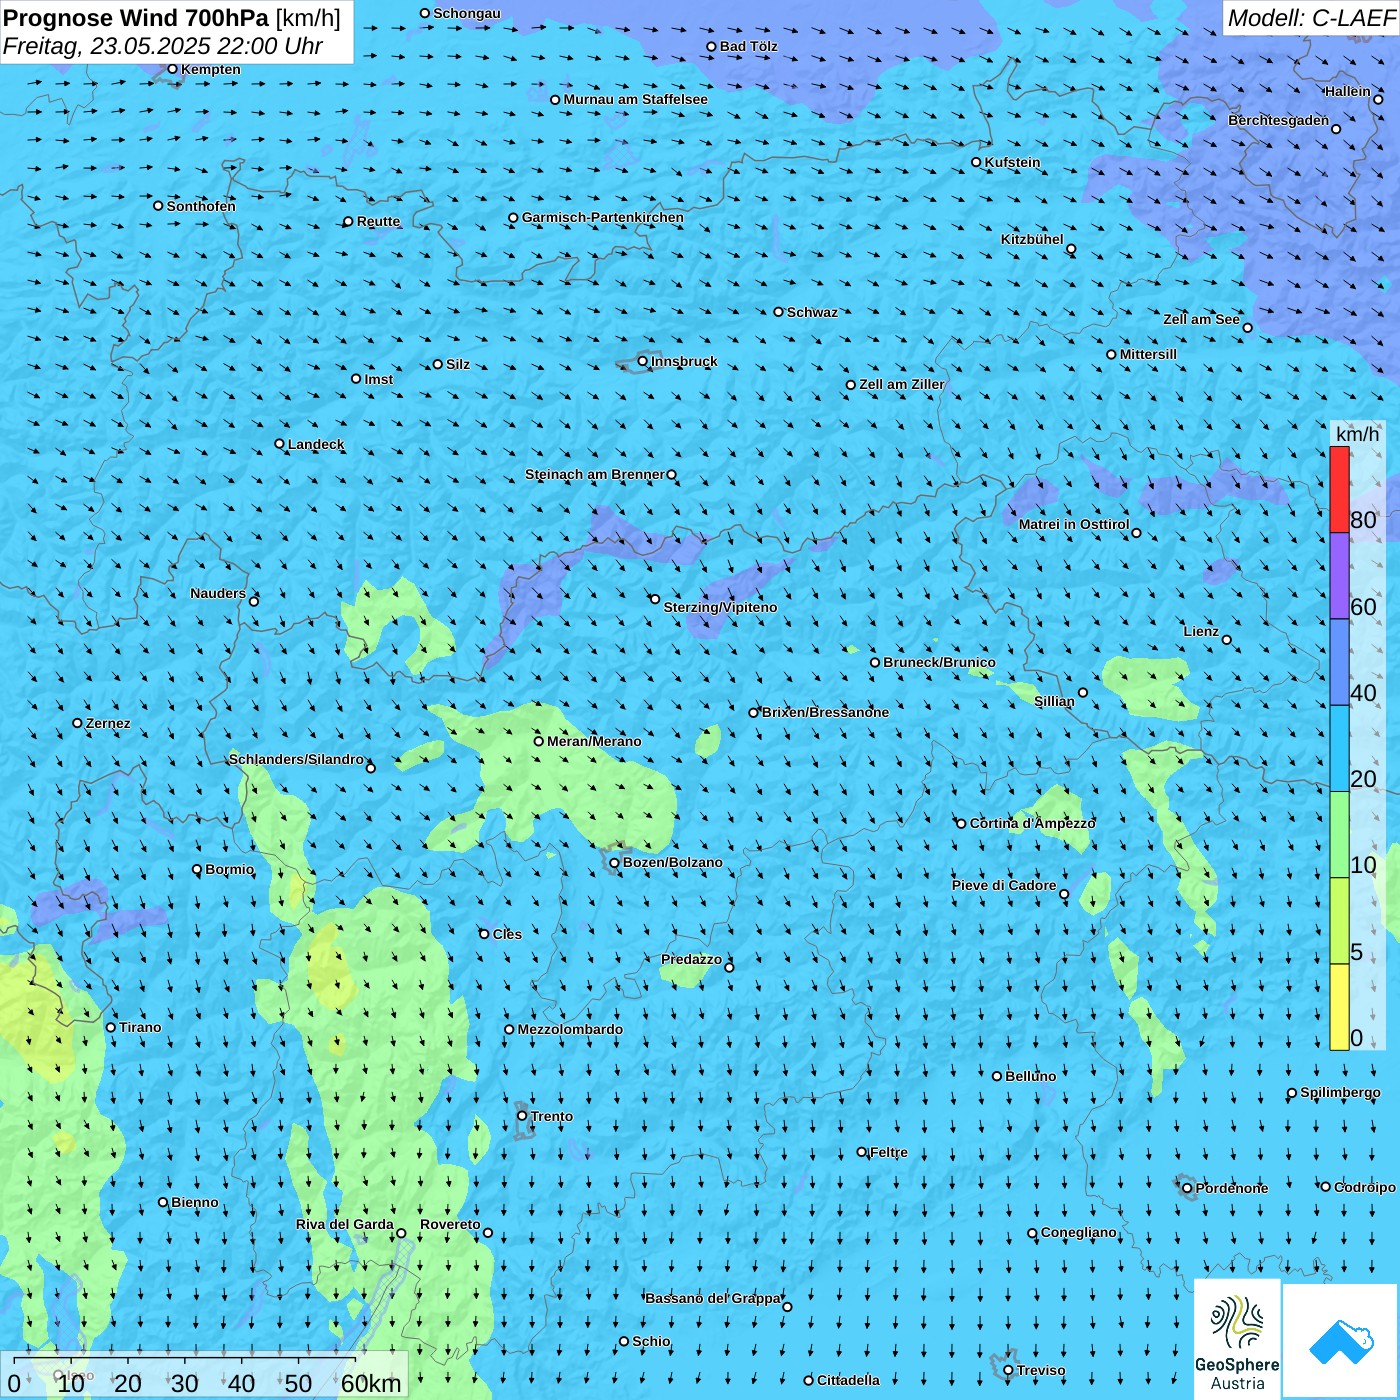Click the Kempten city label

coord(211,69)
